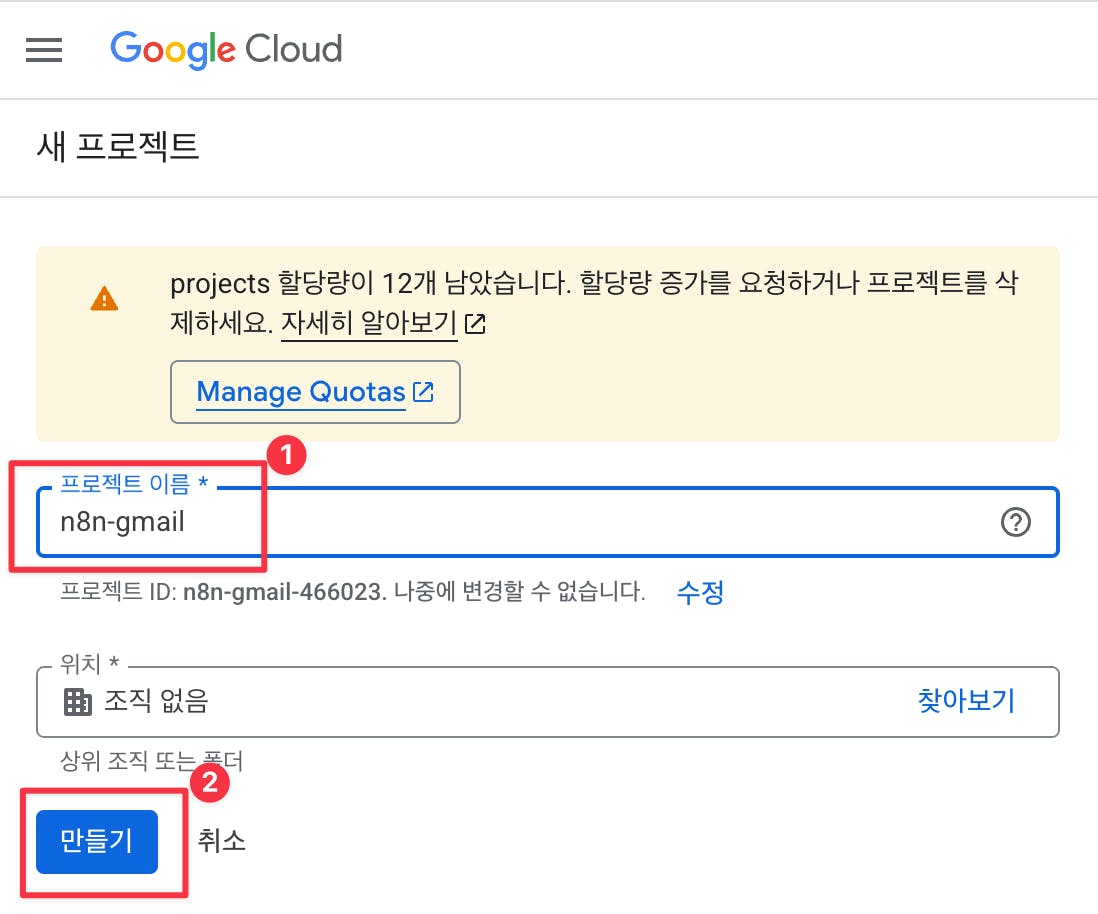Screen dimensions: 1098x914
Task: Click the Manage Quotas button
Action: (x=315, y=392)
